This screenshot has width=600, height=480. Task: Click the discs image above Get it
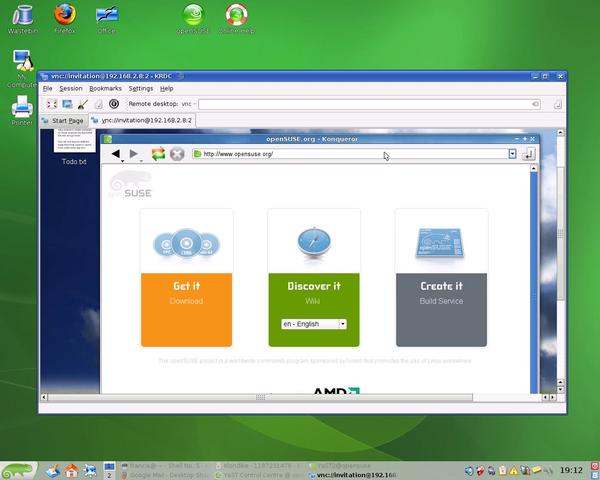point(186,244)
